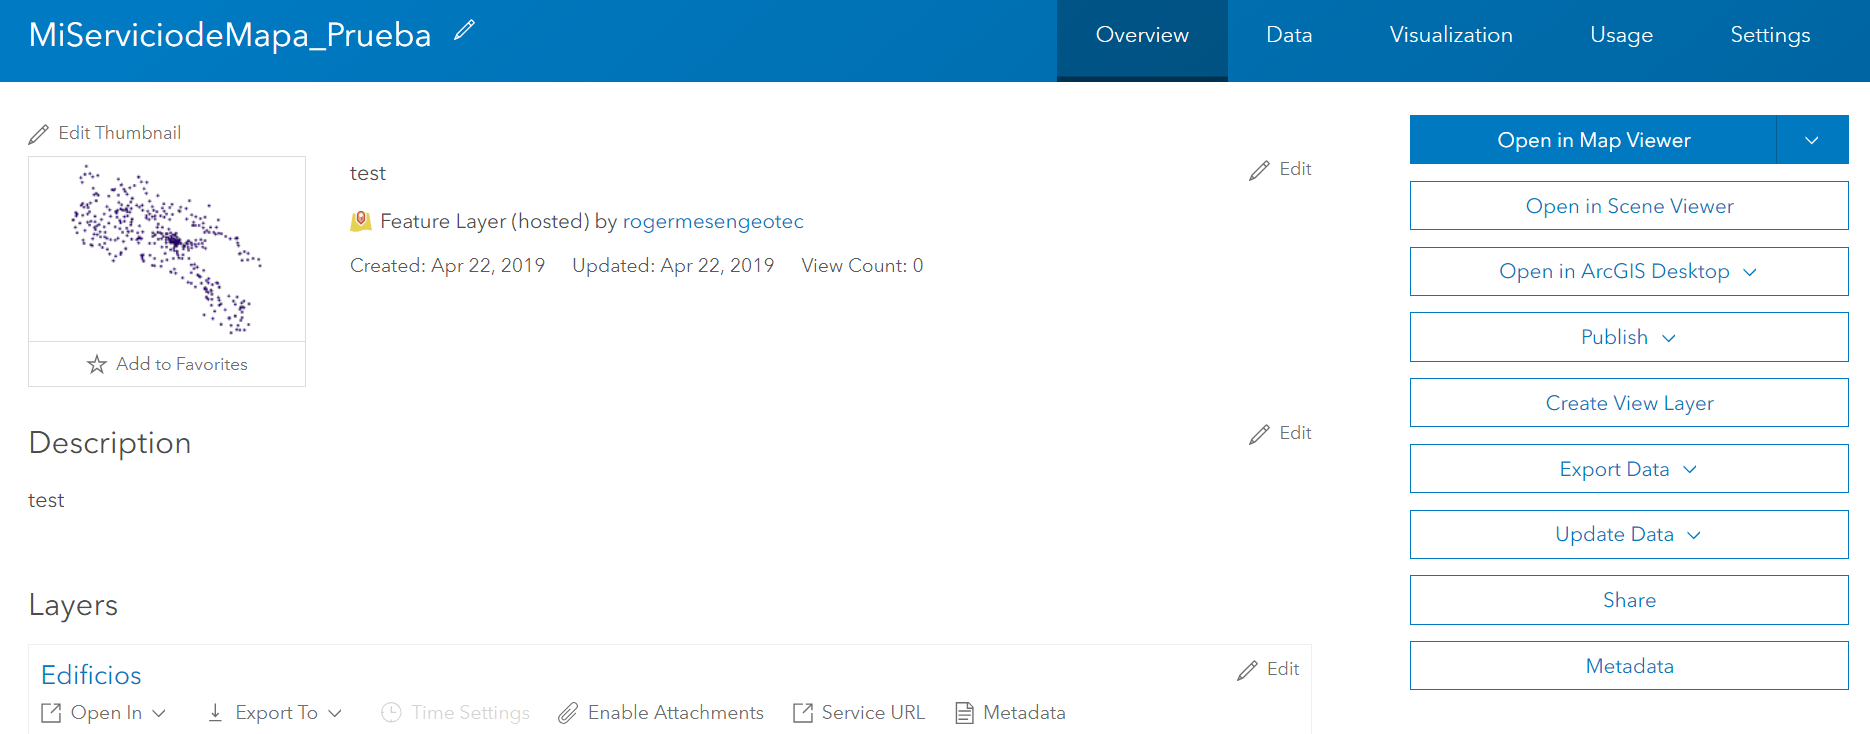Click the Edit pencil in Edificios layer row

pyautogui.click(x=1247, y=671)
